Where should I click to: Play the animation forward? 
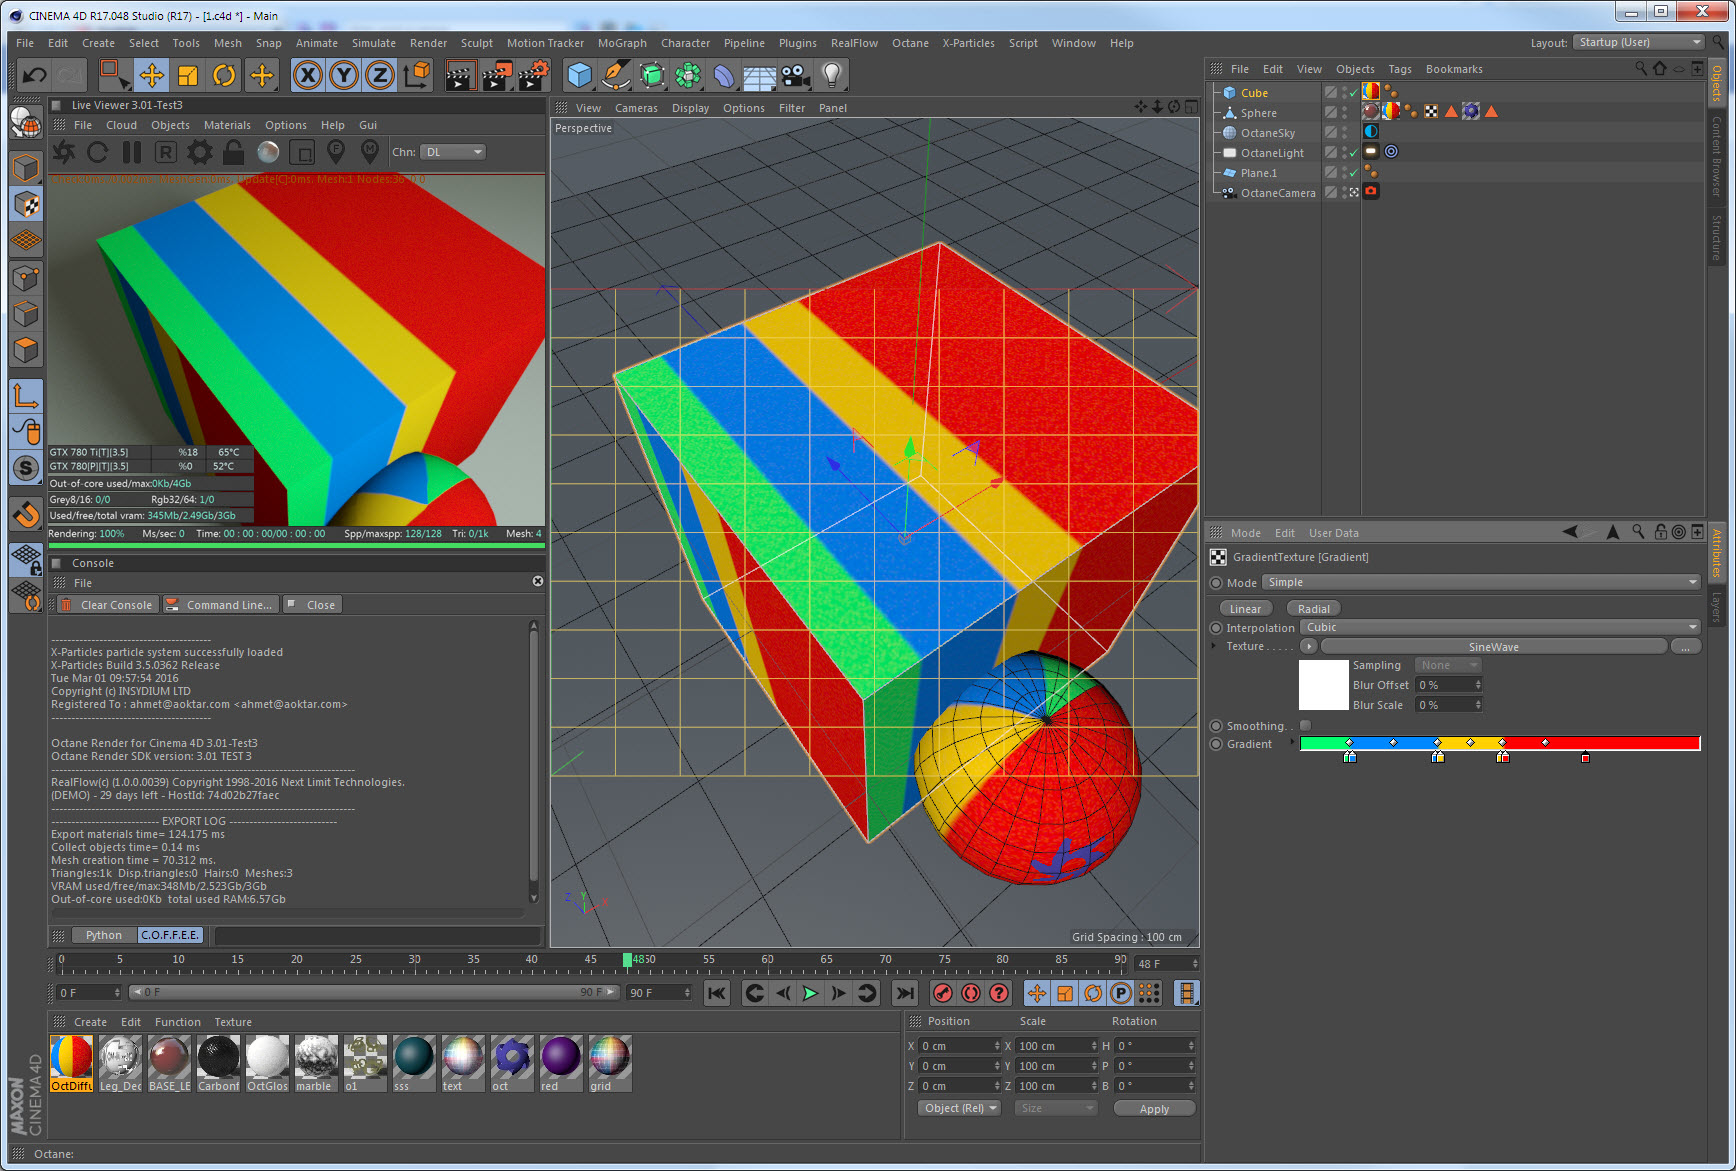(x=810, y=993)
